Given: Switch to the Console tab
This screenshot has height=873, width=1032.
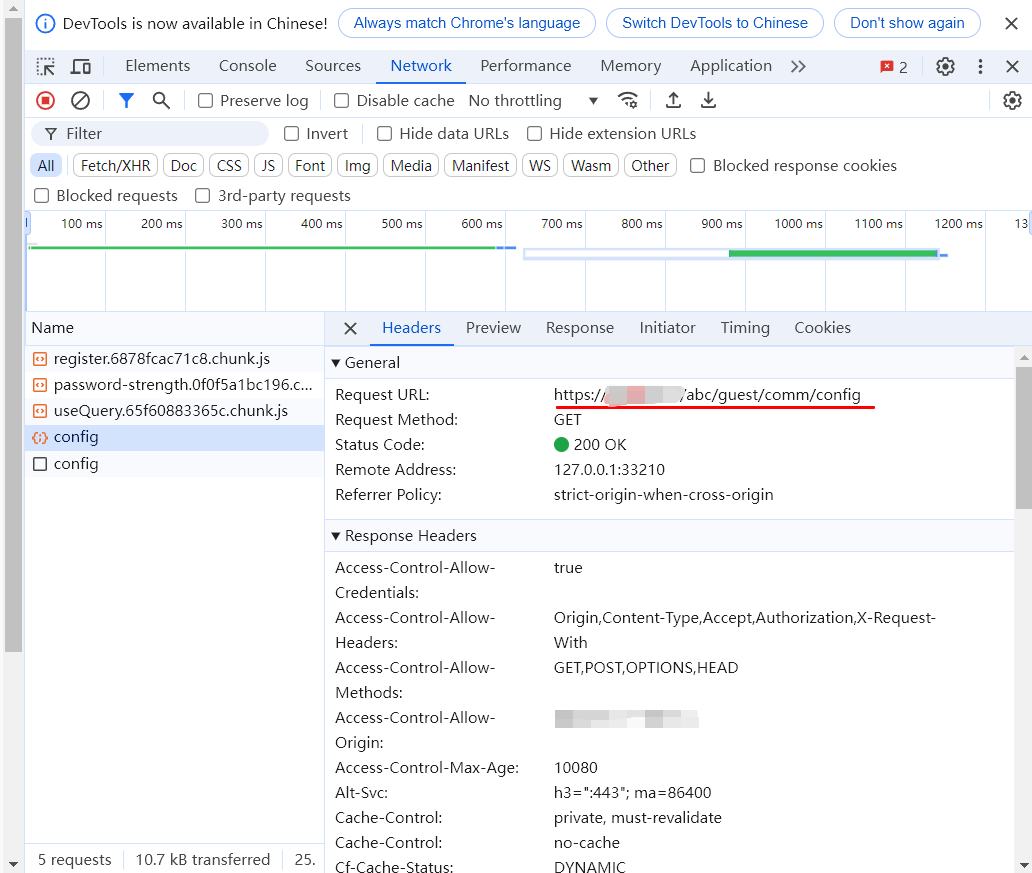Looking at the screenshot, I should (x=247, y=66).
